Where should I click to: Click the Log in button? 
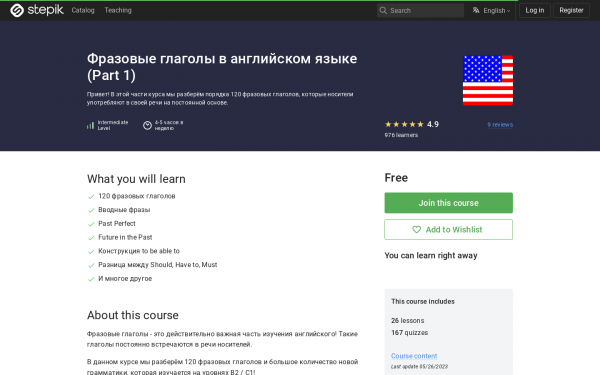pos(535,10)
